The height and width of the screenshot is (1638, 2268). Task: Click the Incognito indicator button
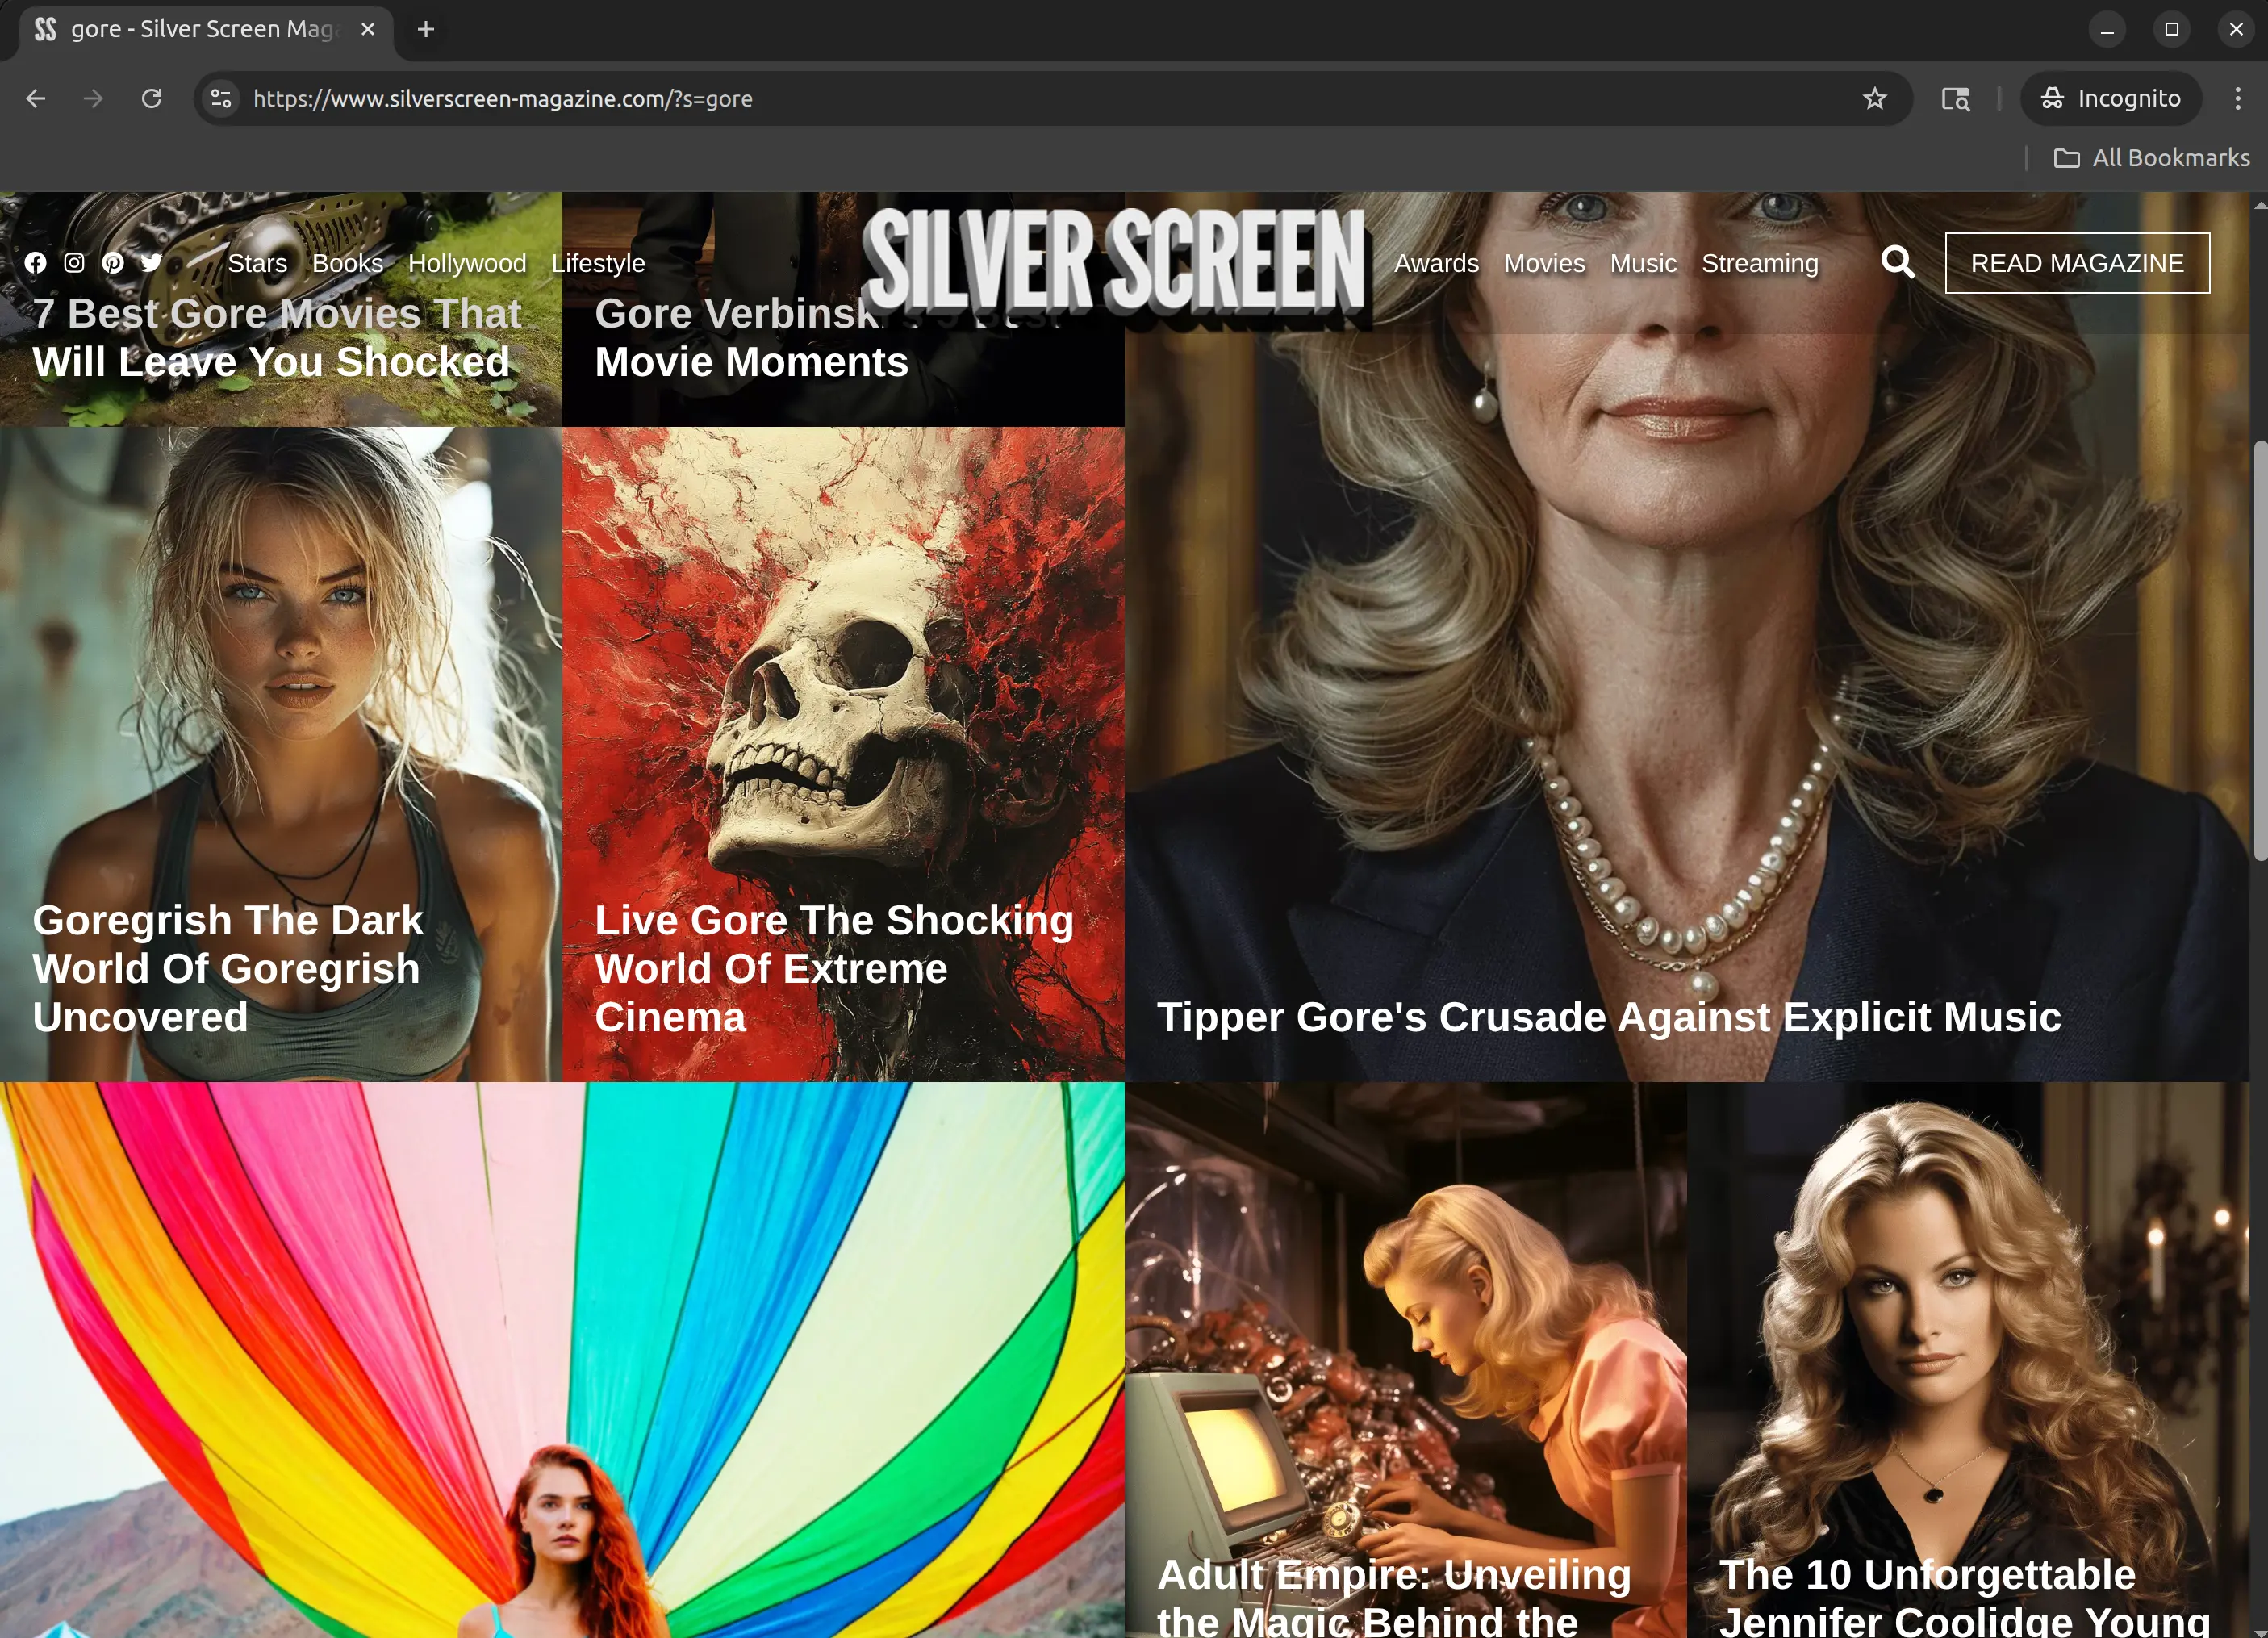click(x=2110, y=98)
